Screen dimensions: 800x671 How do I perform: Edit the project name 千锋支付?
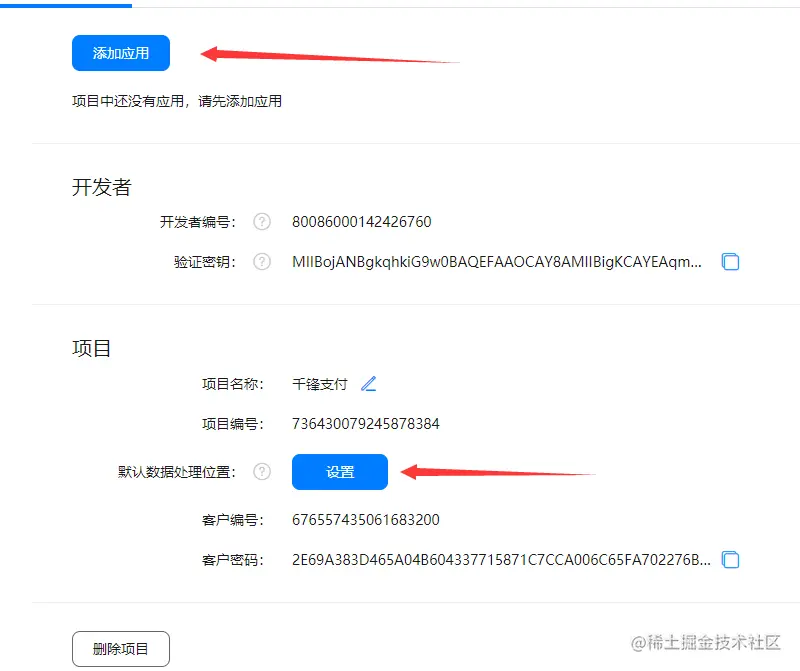(x=368, y=384)
